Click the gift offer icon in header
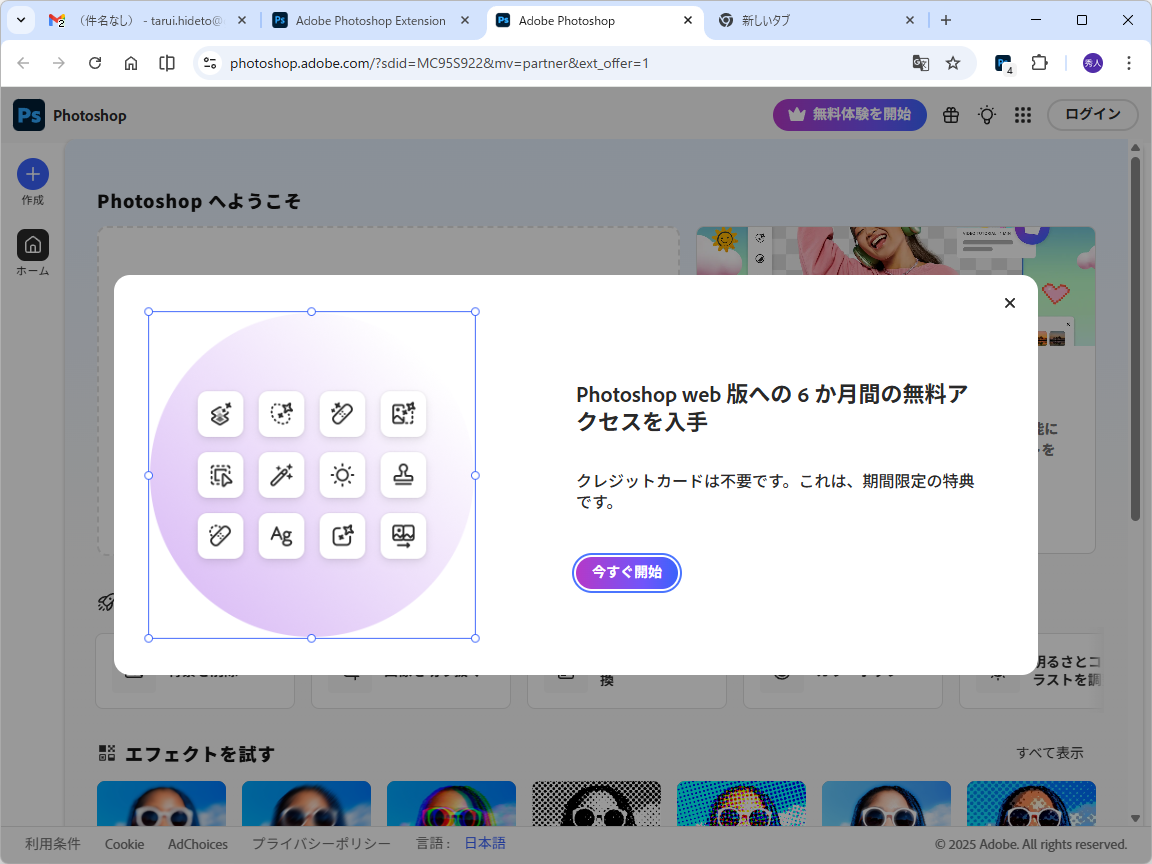Viewport: 1152px width, 864px height. click(950, 115)
